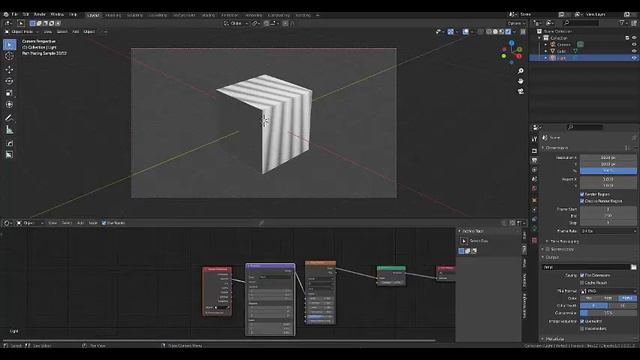This screenshot has width=640, height=360.
Task: Toggle the camera view icon
Action: 520,91
